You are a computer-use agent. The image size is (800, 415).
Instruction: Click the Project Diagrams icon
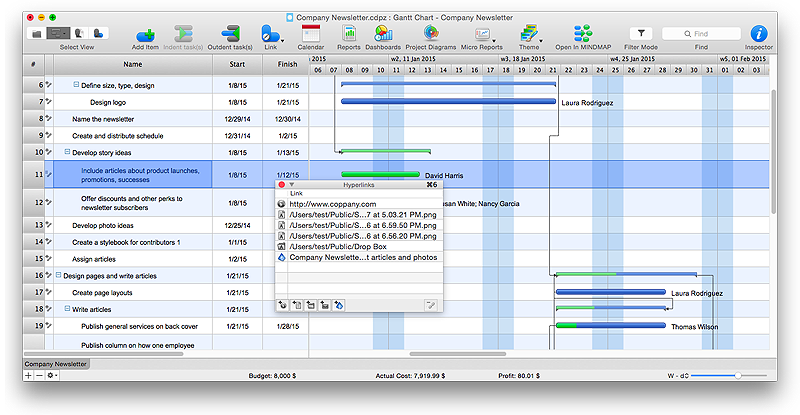click(x=430, y=34)
